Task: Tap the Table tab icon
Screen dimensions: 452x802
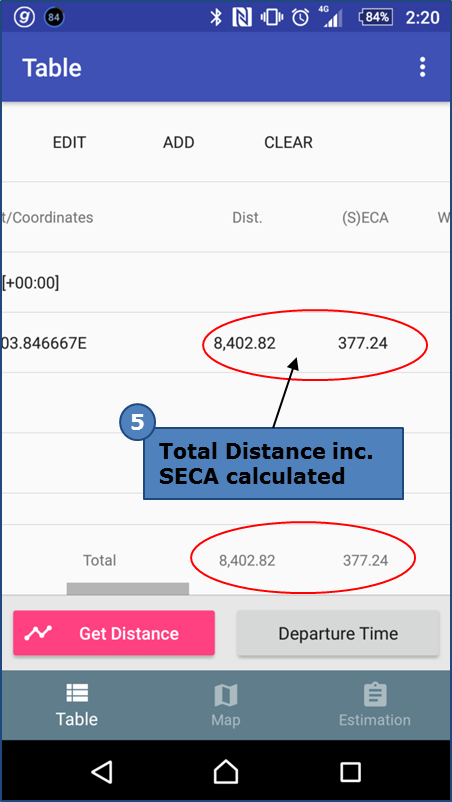Action: tap(77, 693)
